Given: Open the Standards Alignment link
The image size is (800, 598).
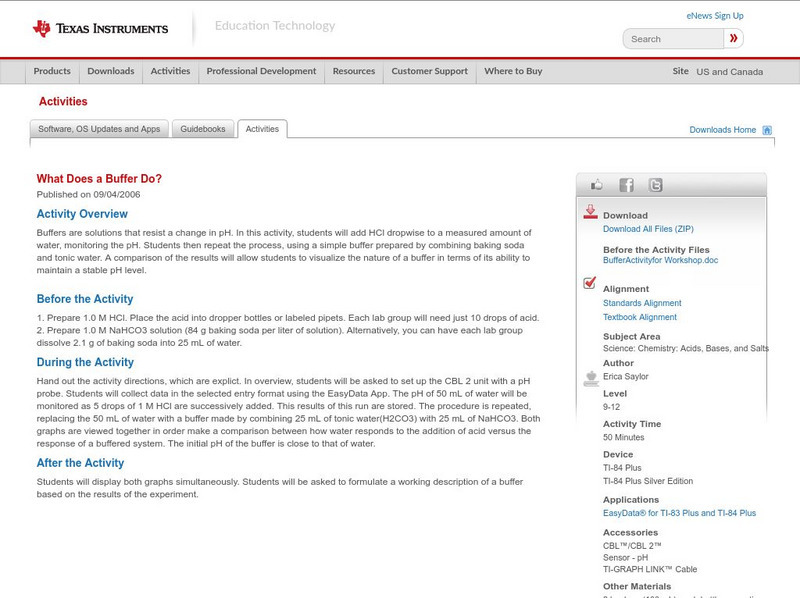Looking at the screenshot, I should point(642,303).
